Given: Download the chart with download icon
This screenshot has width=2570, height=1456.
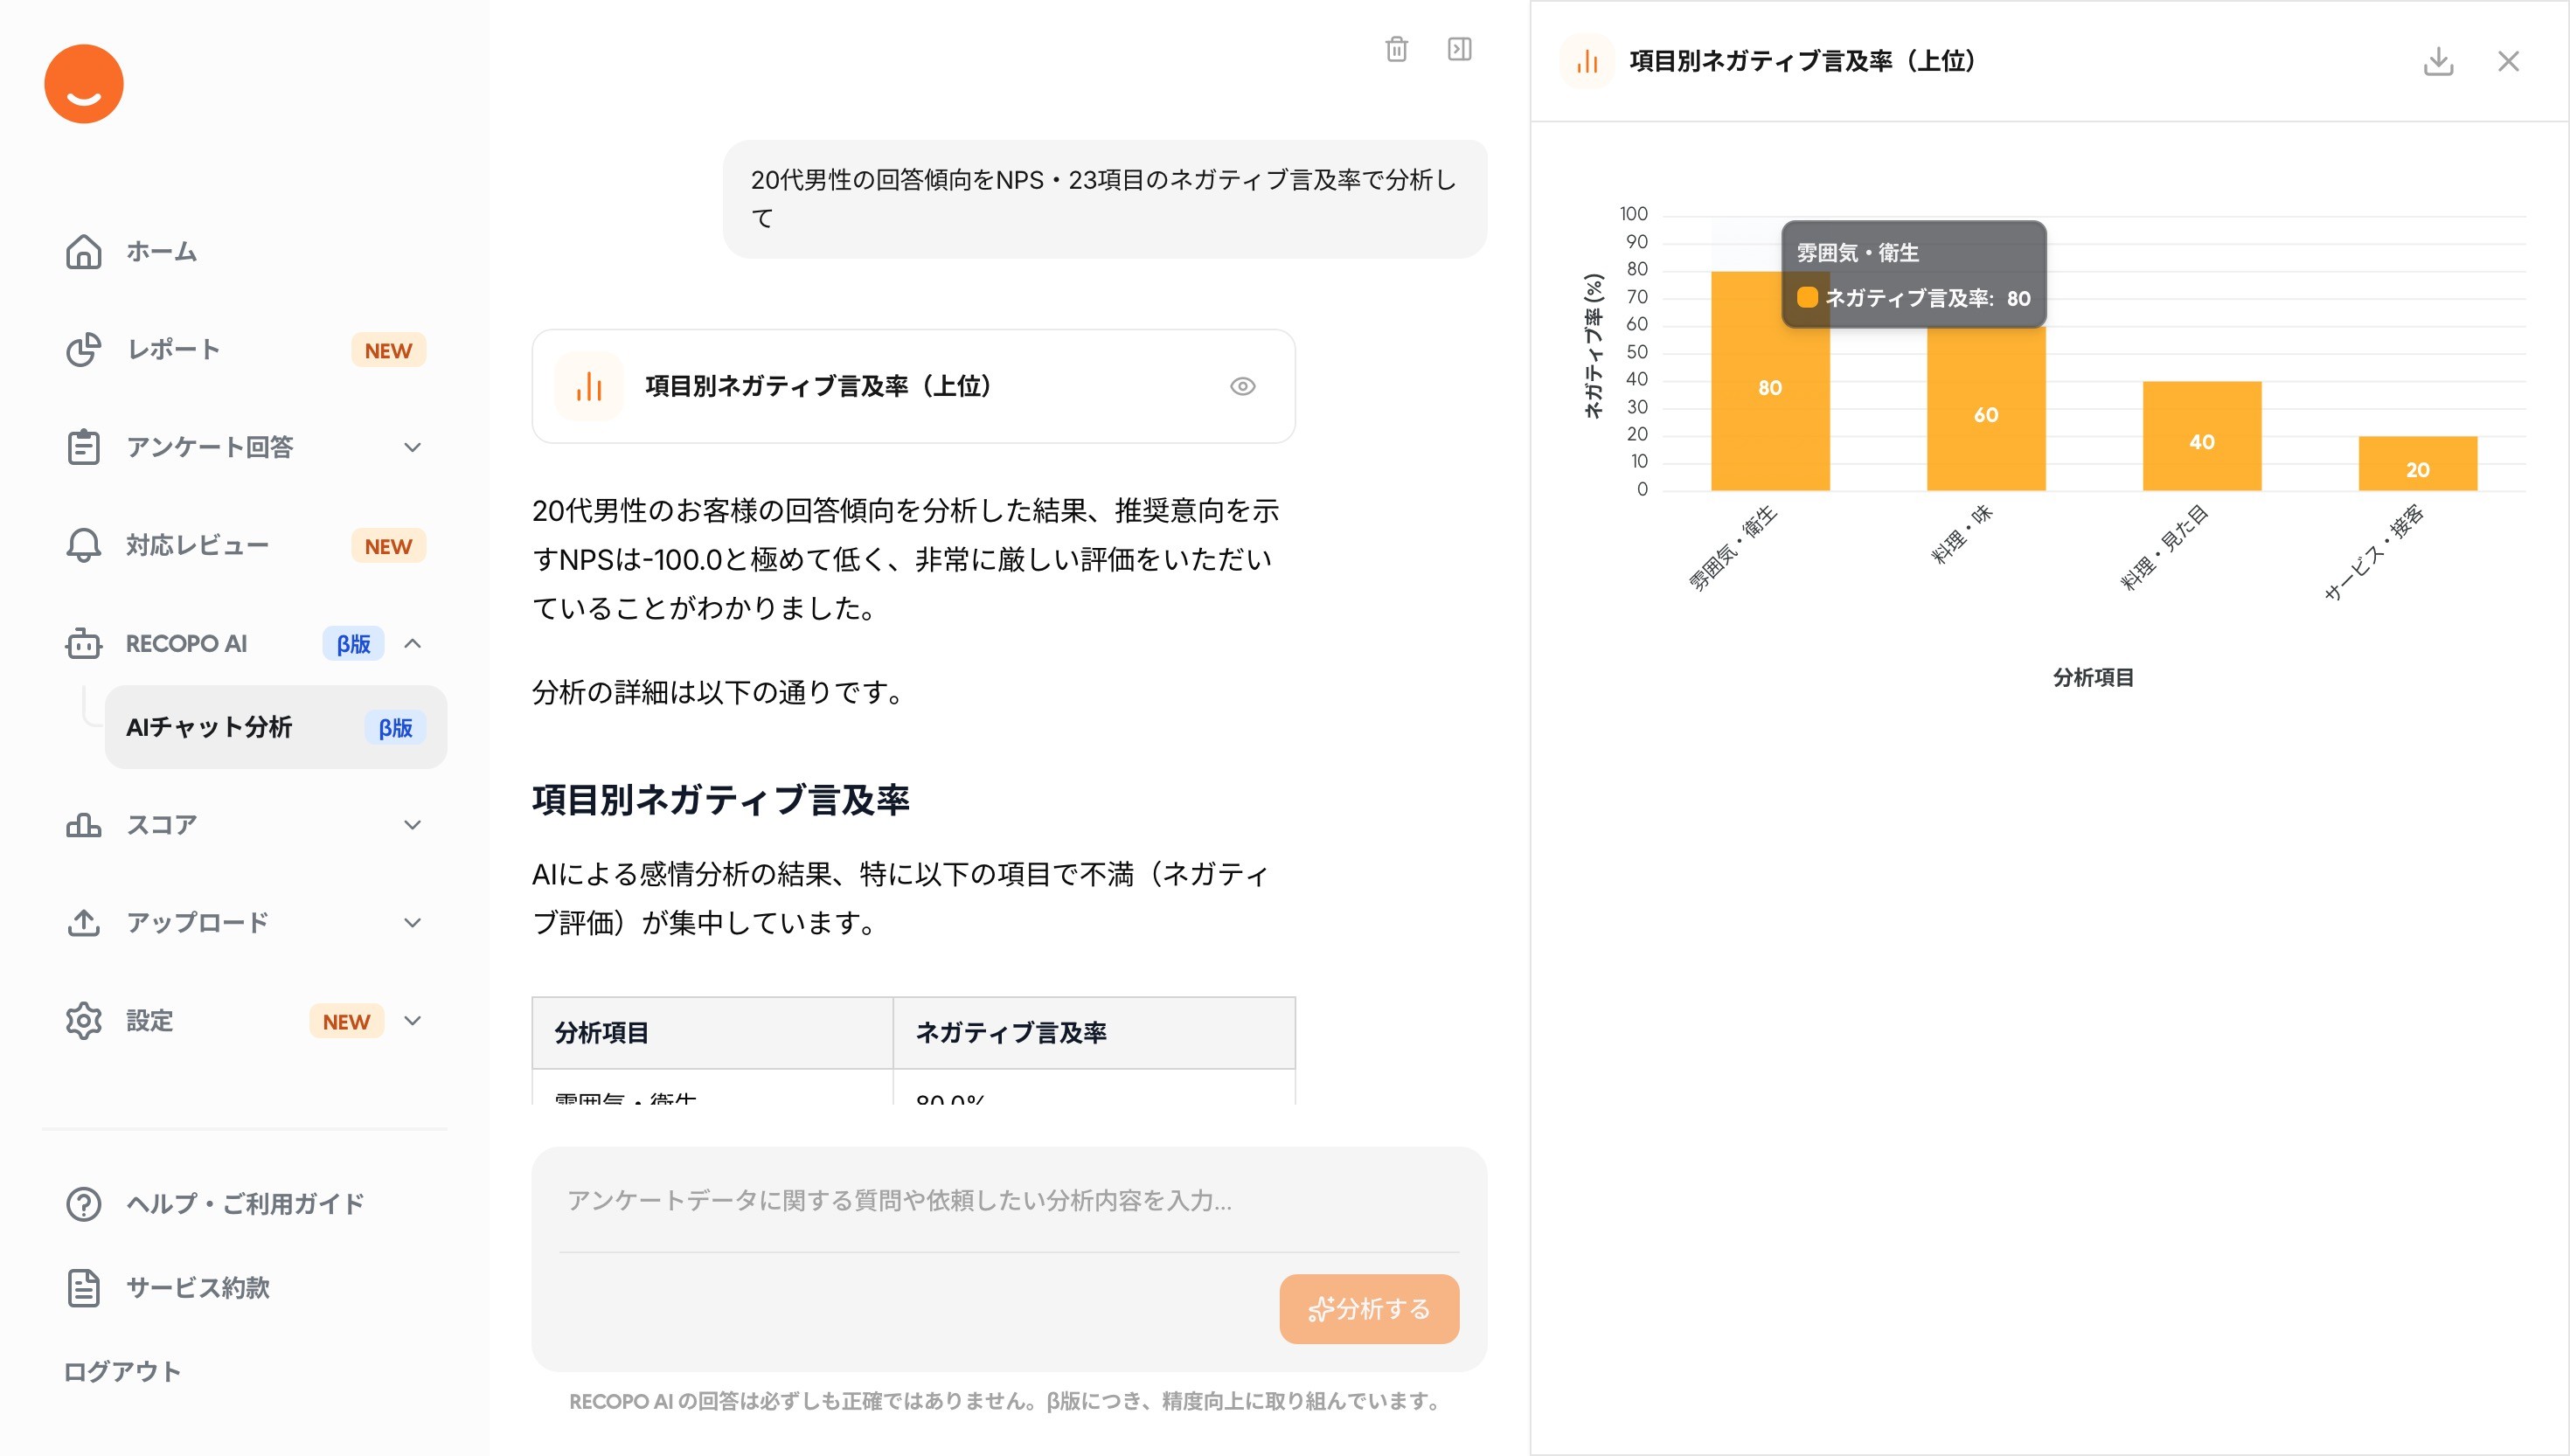Looking at the screenshot, I should pos(2438,61).
